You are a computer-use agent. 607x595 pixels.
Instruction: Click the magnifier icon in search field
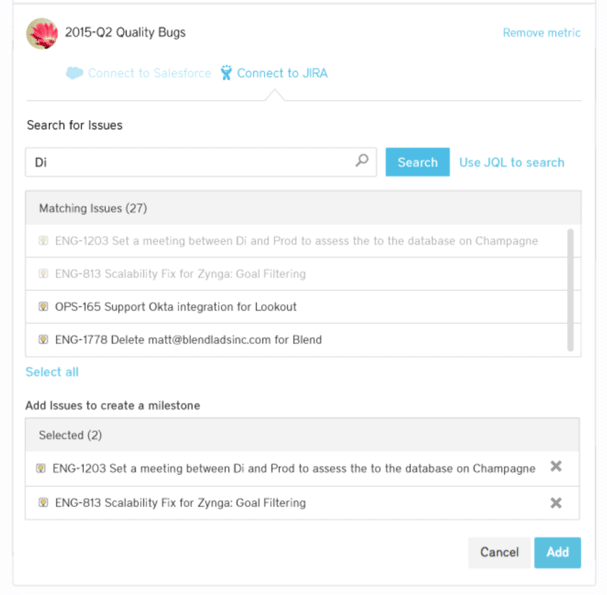coord(362,161)
